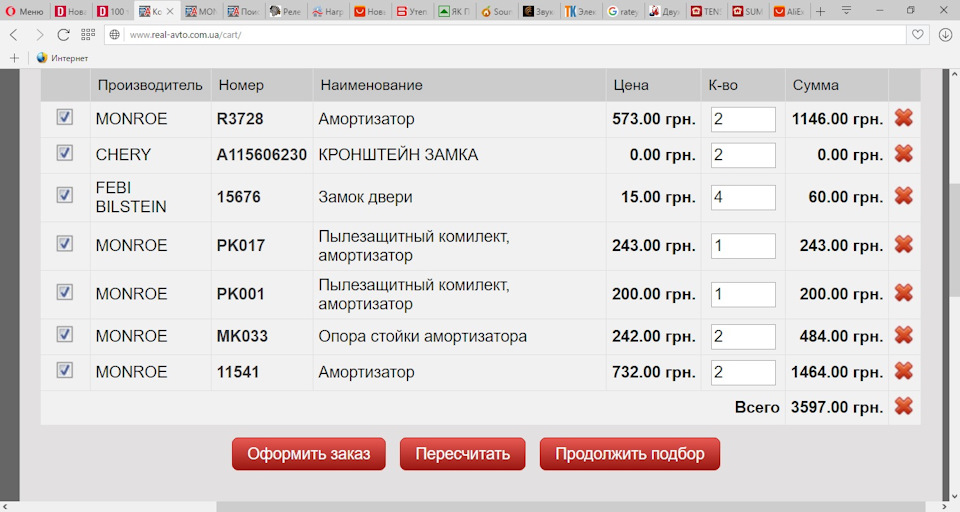Image resolution: width=960 pixels, height=512 pixels.
Task: Open the Speed Dial grid
Action: [x=88, y=34]
